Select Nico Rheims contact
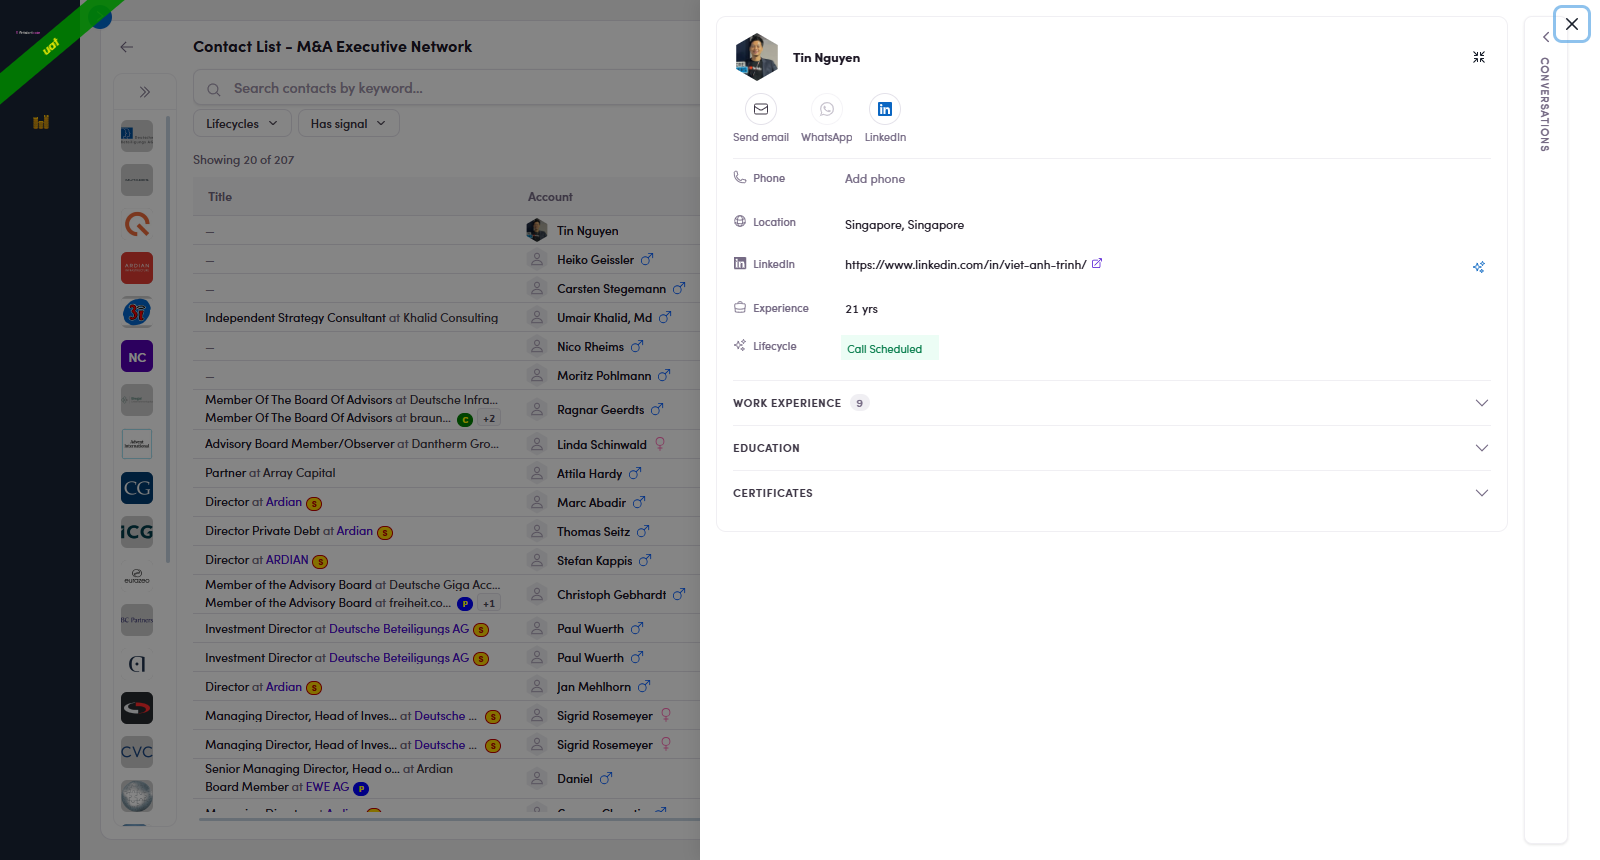The height and width of the screenshot is (860, 1600). [x=590, y=347]
